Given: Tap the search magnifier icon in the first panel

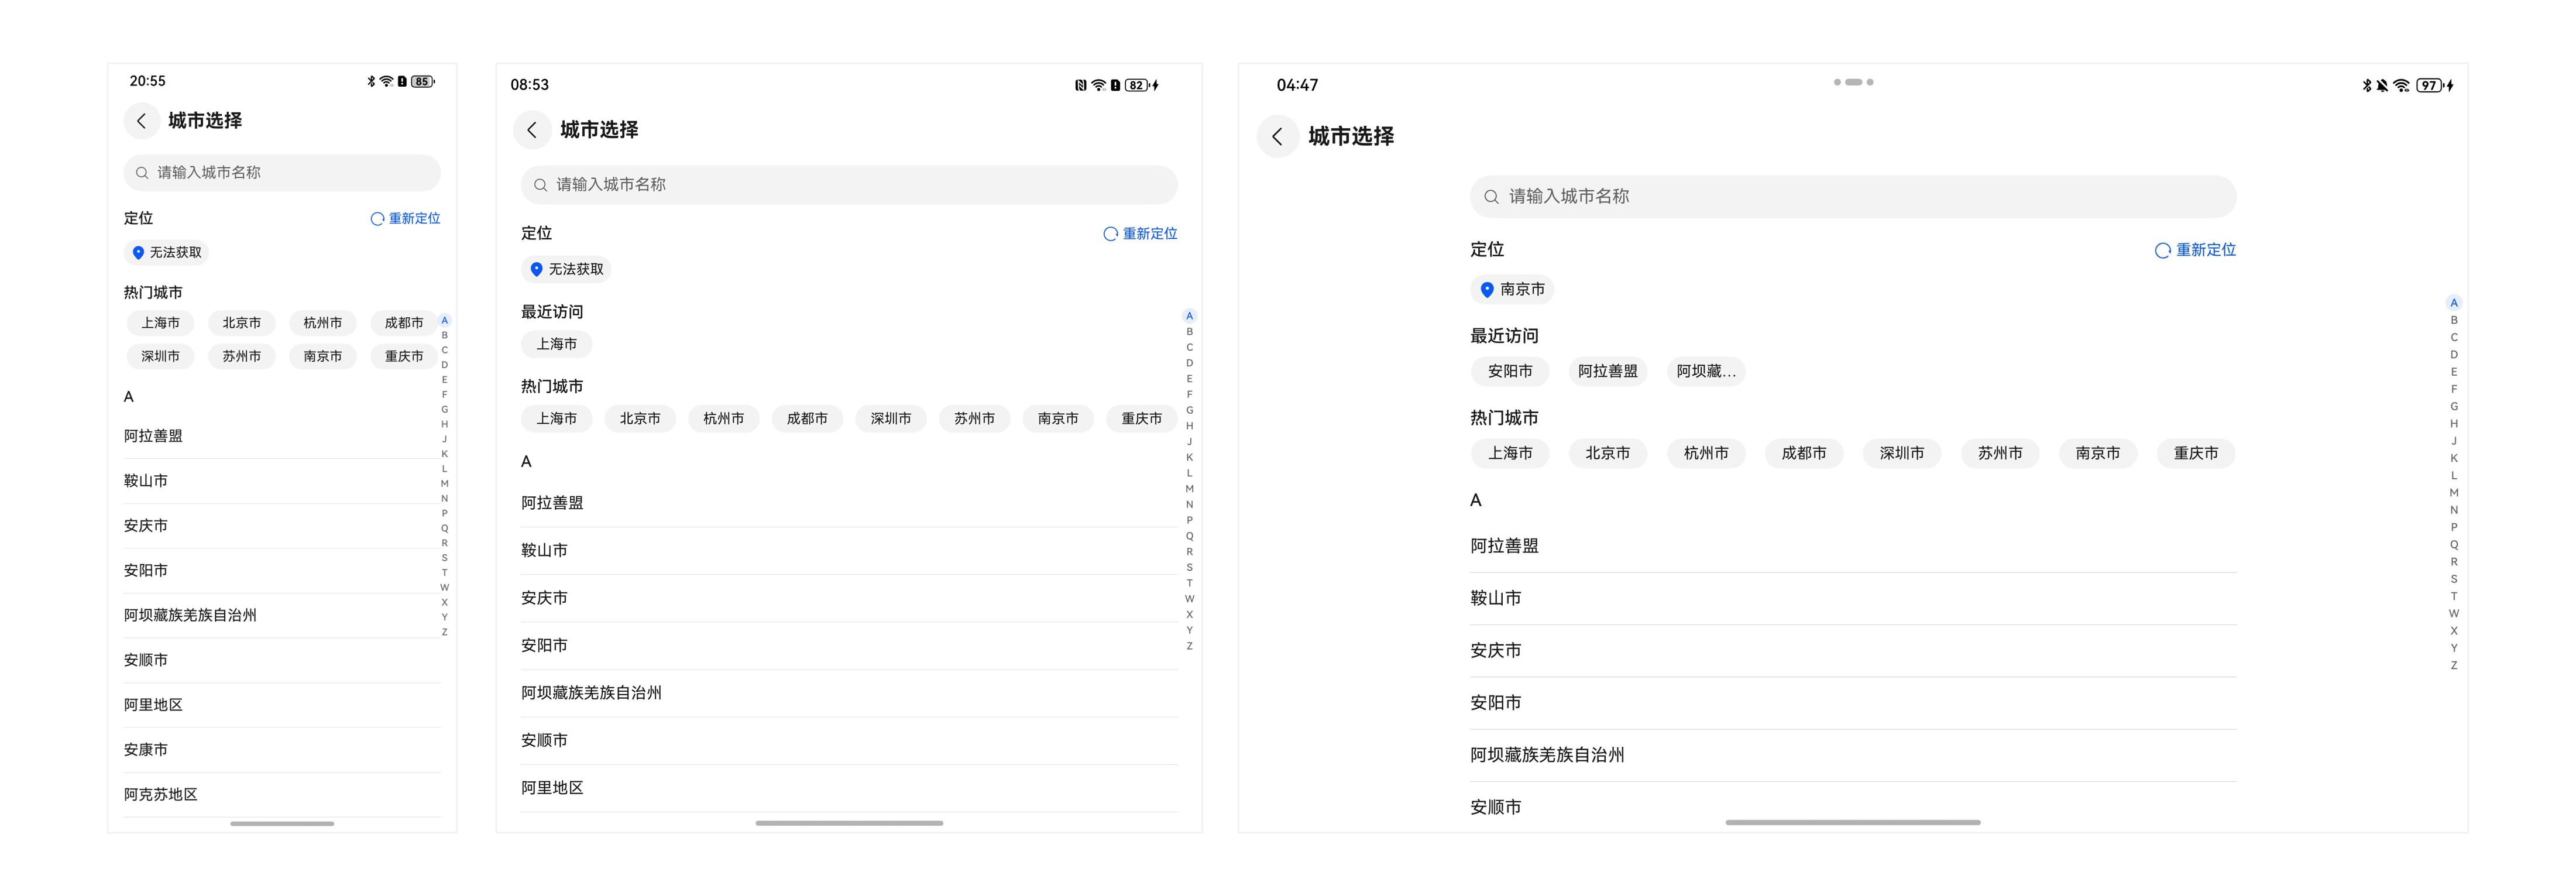Looking at the screenshot, I should click(x=143, y=172).
